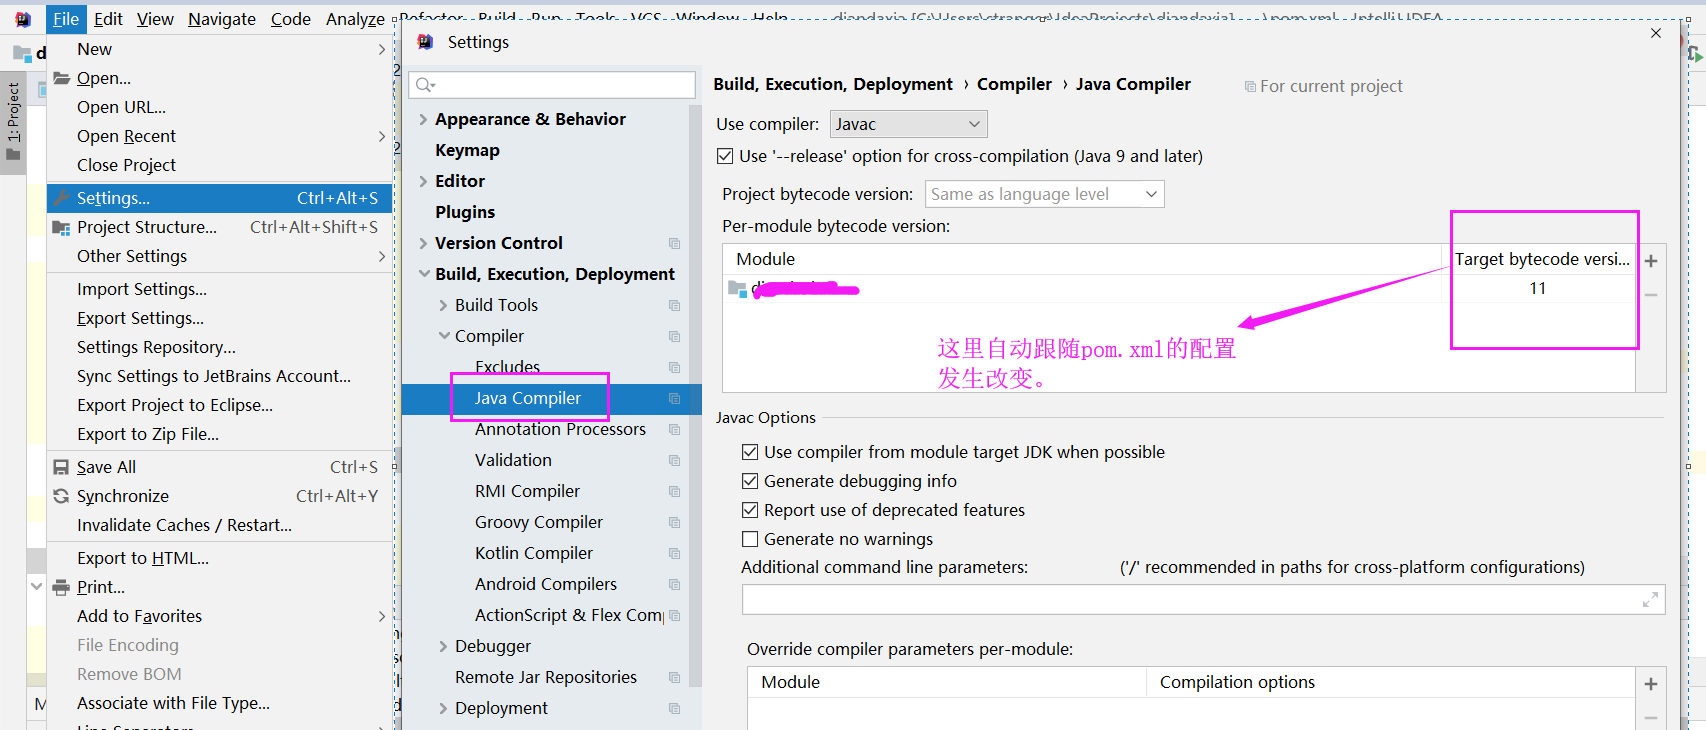1706x730 pixels.
Task: Click the Additional command line parameters field
Action: (x=1203, y=600)
